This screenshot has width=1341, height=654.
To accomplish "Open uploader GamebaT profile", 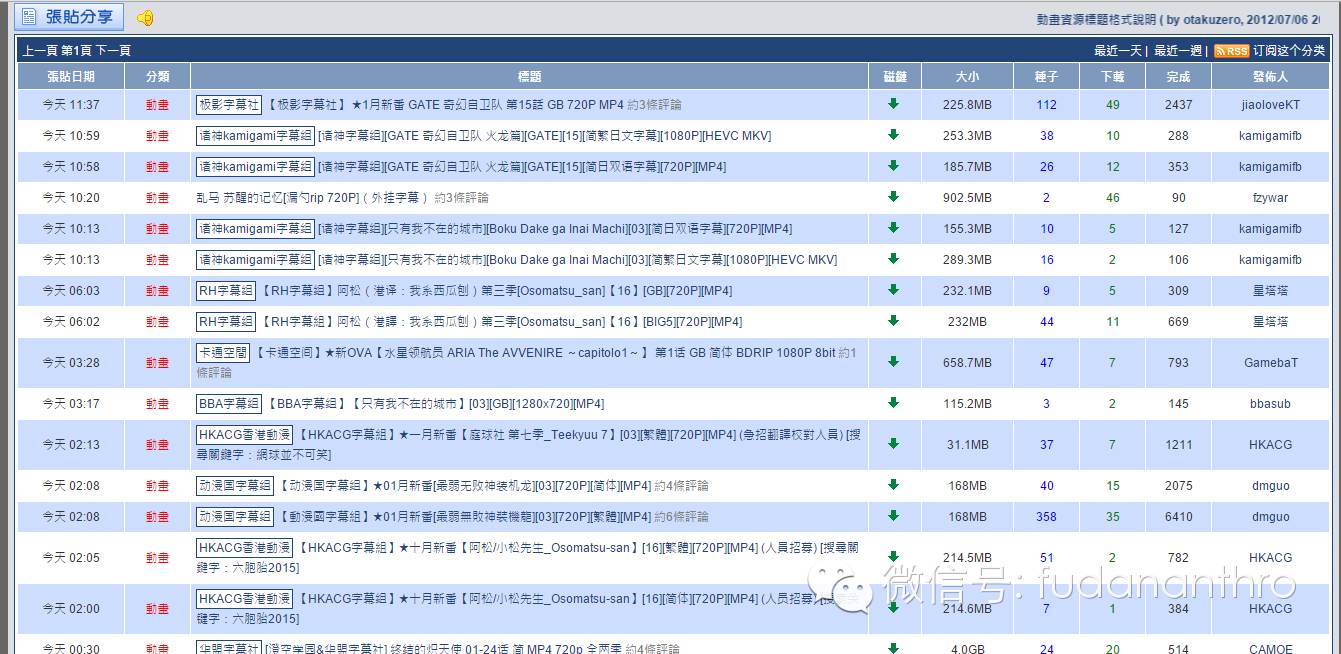I will (x=1270, y=362).
